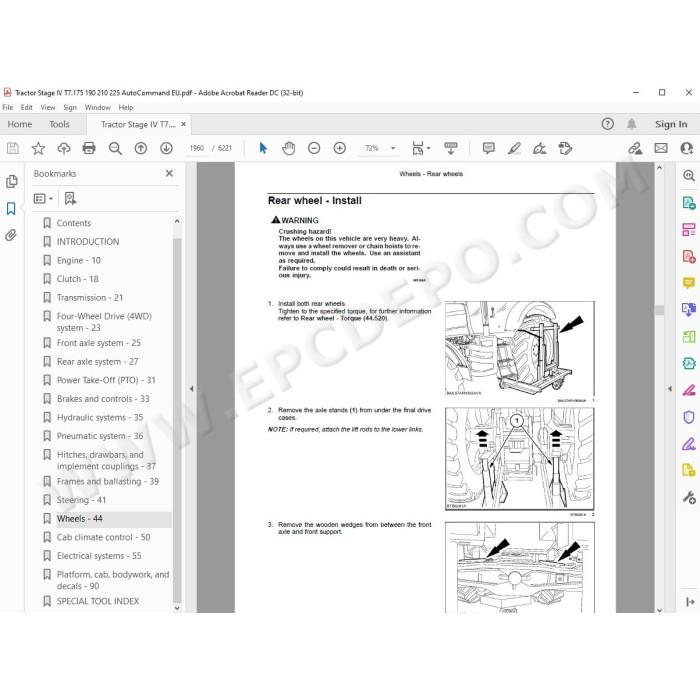
Task: Send file by email envelope icon
Action: [x=661, y=148]
